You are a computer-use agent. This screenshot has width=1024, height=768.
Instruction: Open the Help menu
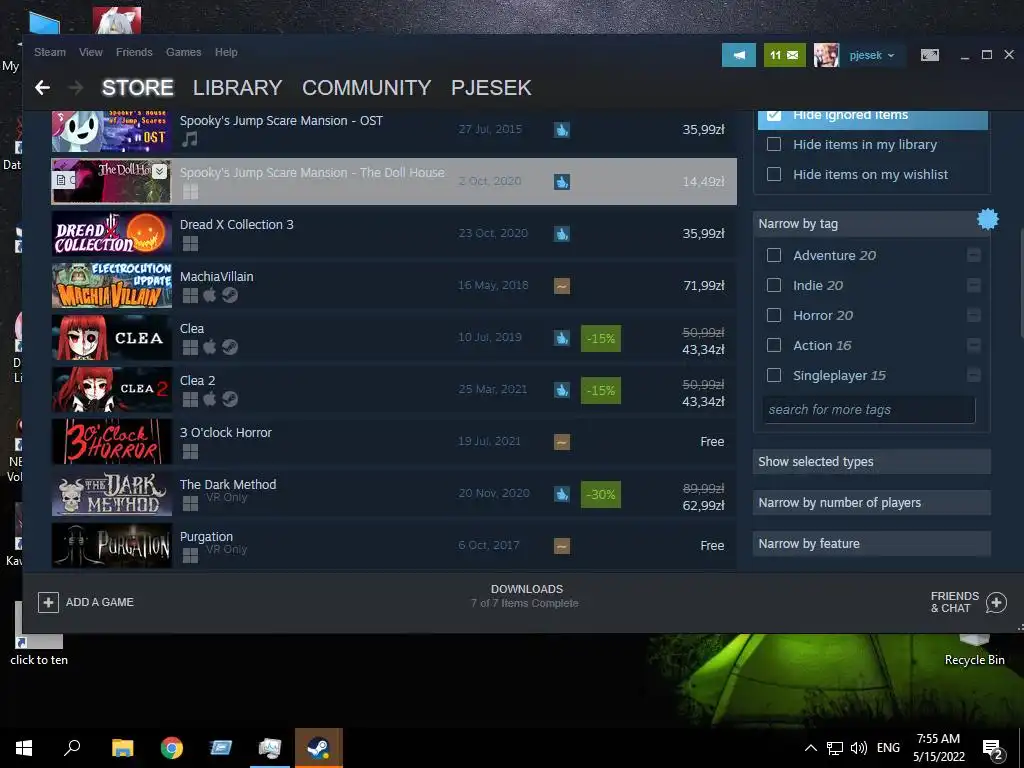(226, 52)
